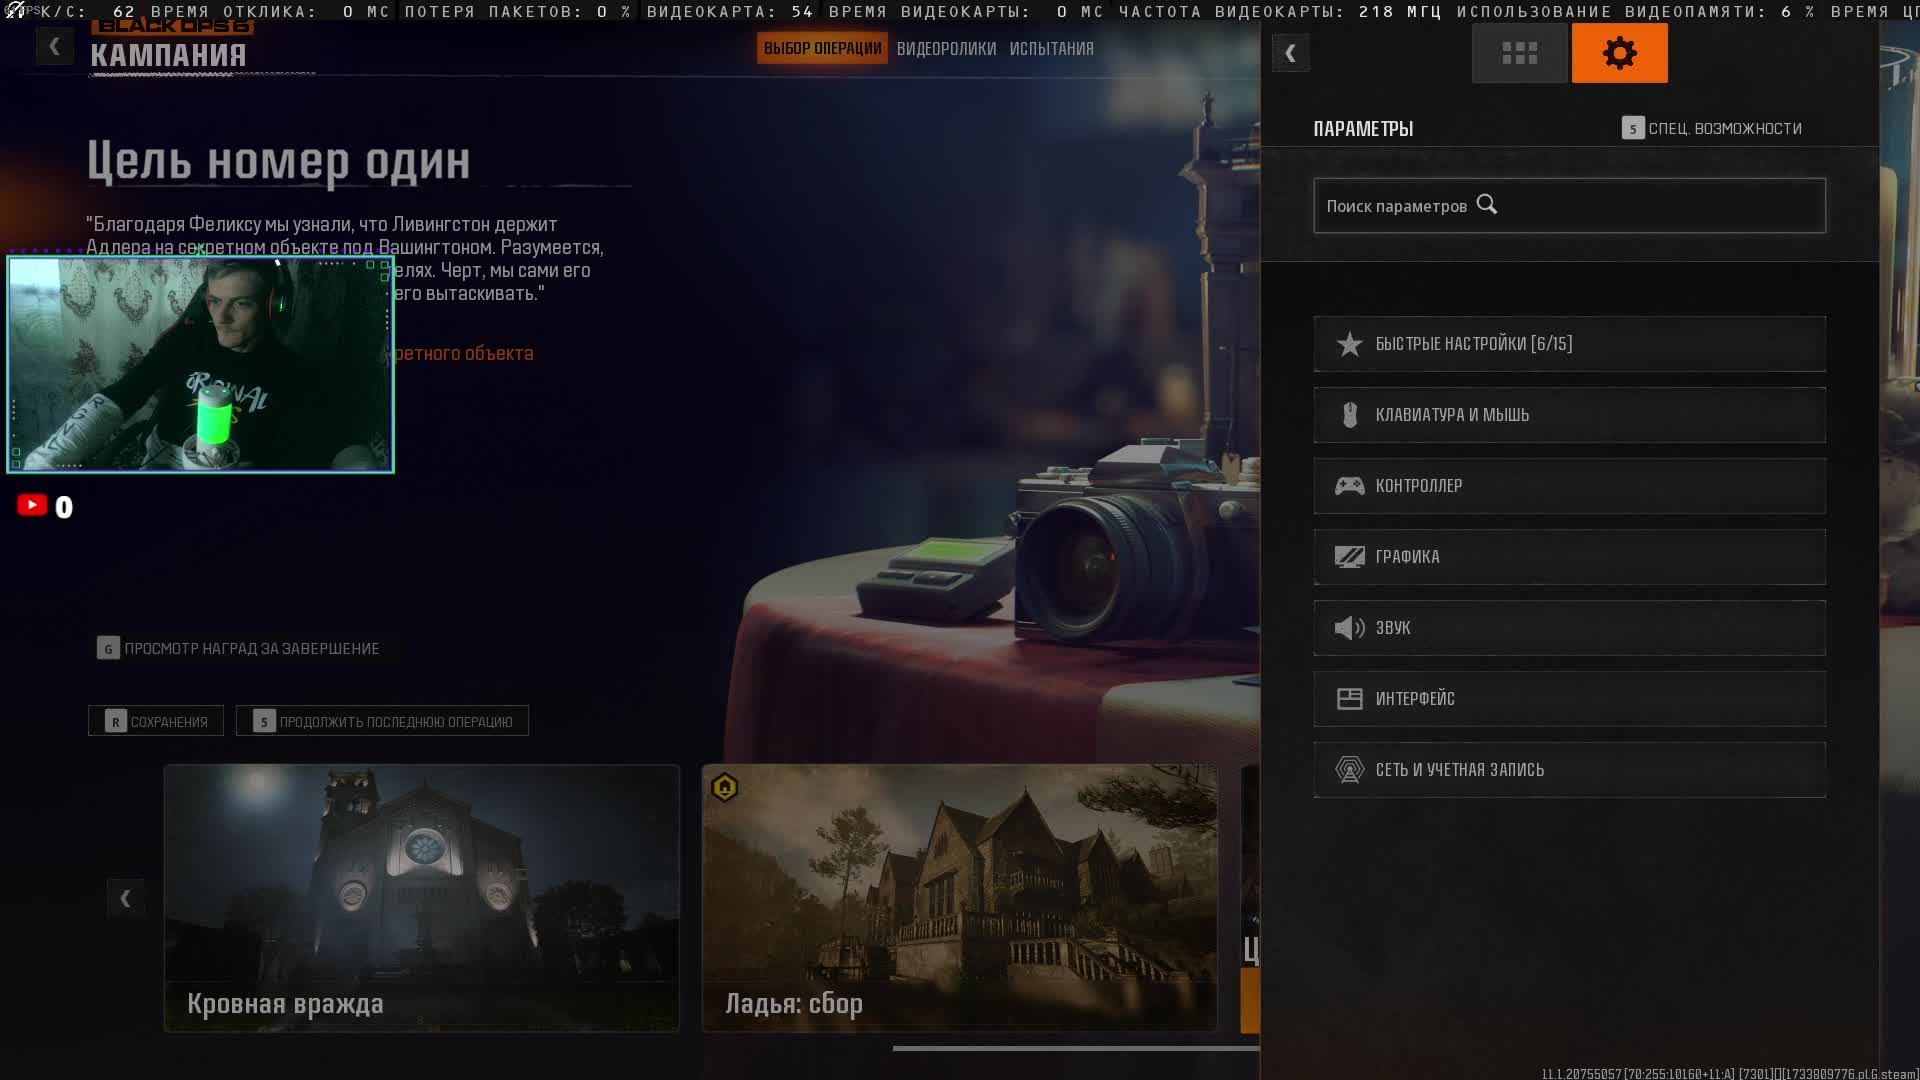Click the Кампания back chevron
The height and width of the screenshot is (1080, 1920).
point(55,45)
